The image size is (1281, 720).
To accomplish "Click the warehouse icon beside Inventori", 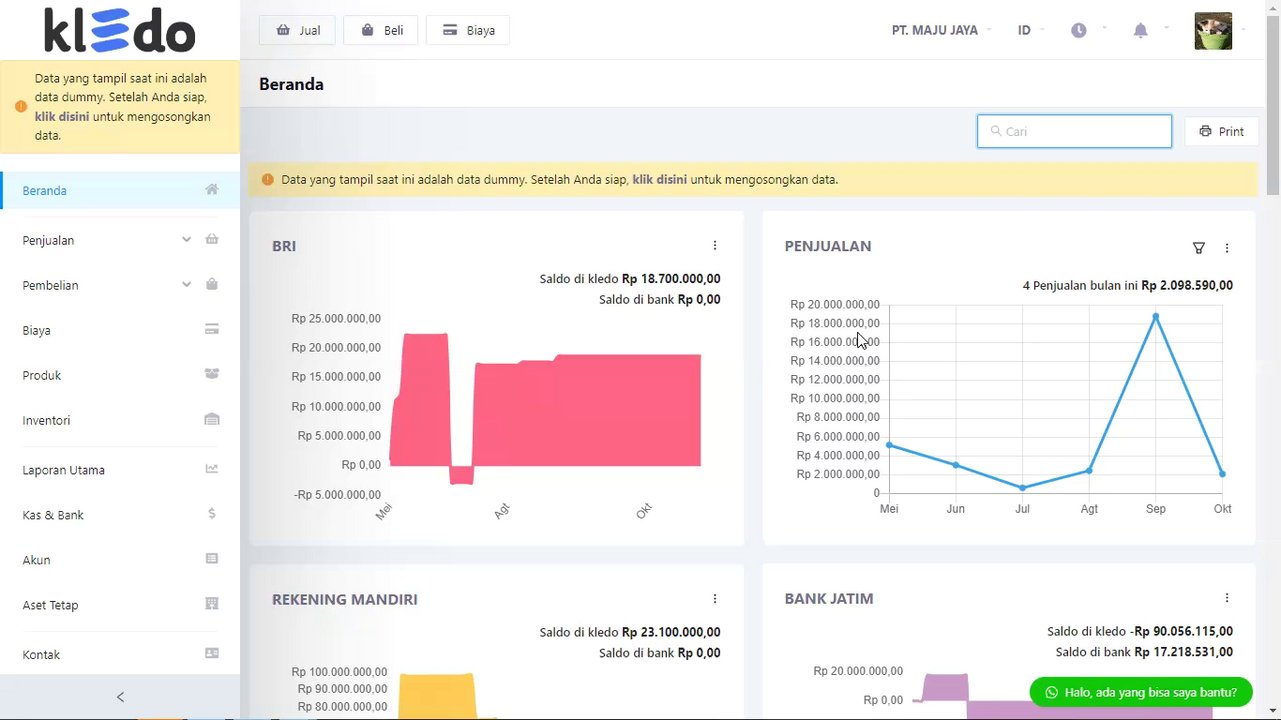I will tap(212, 419).
